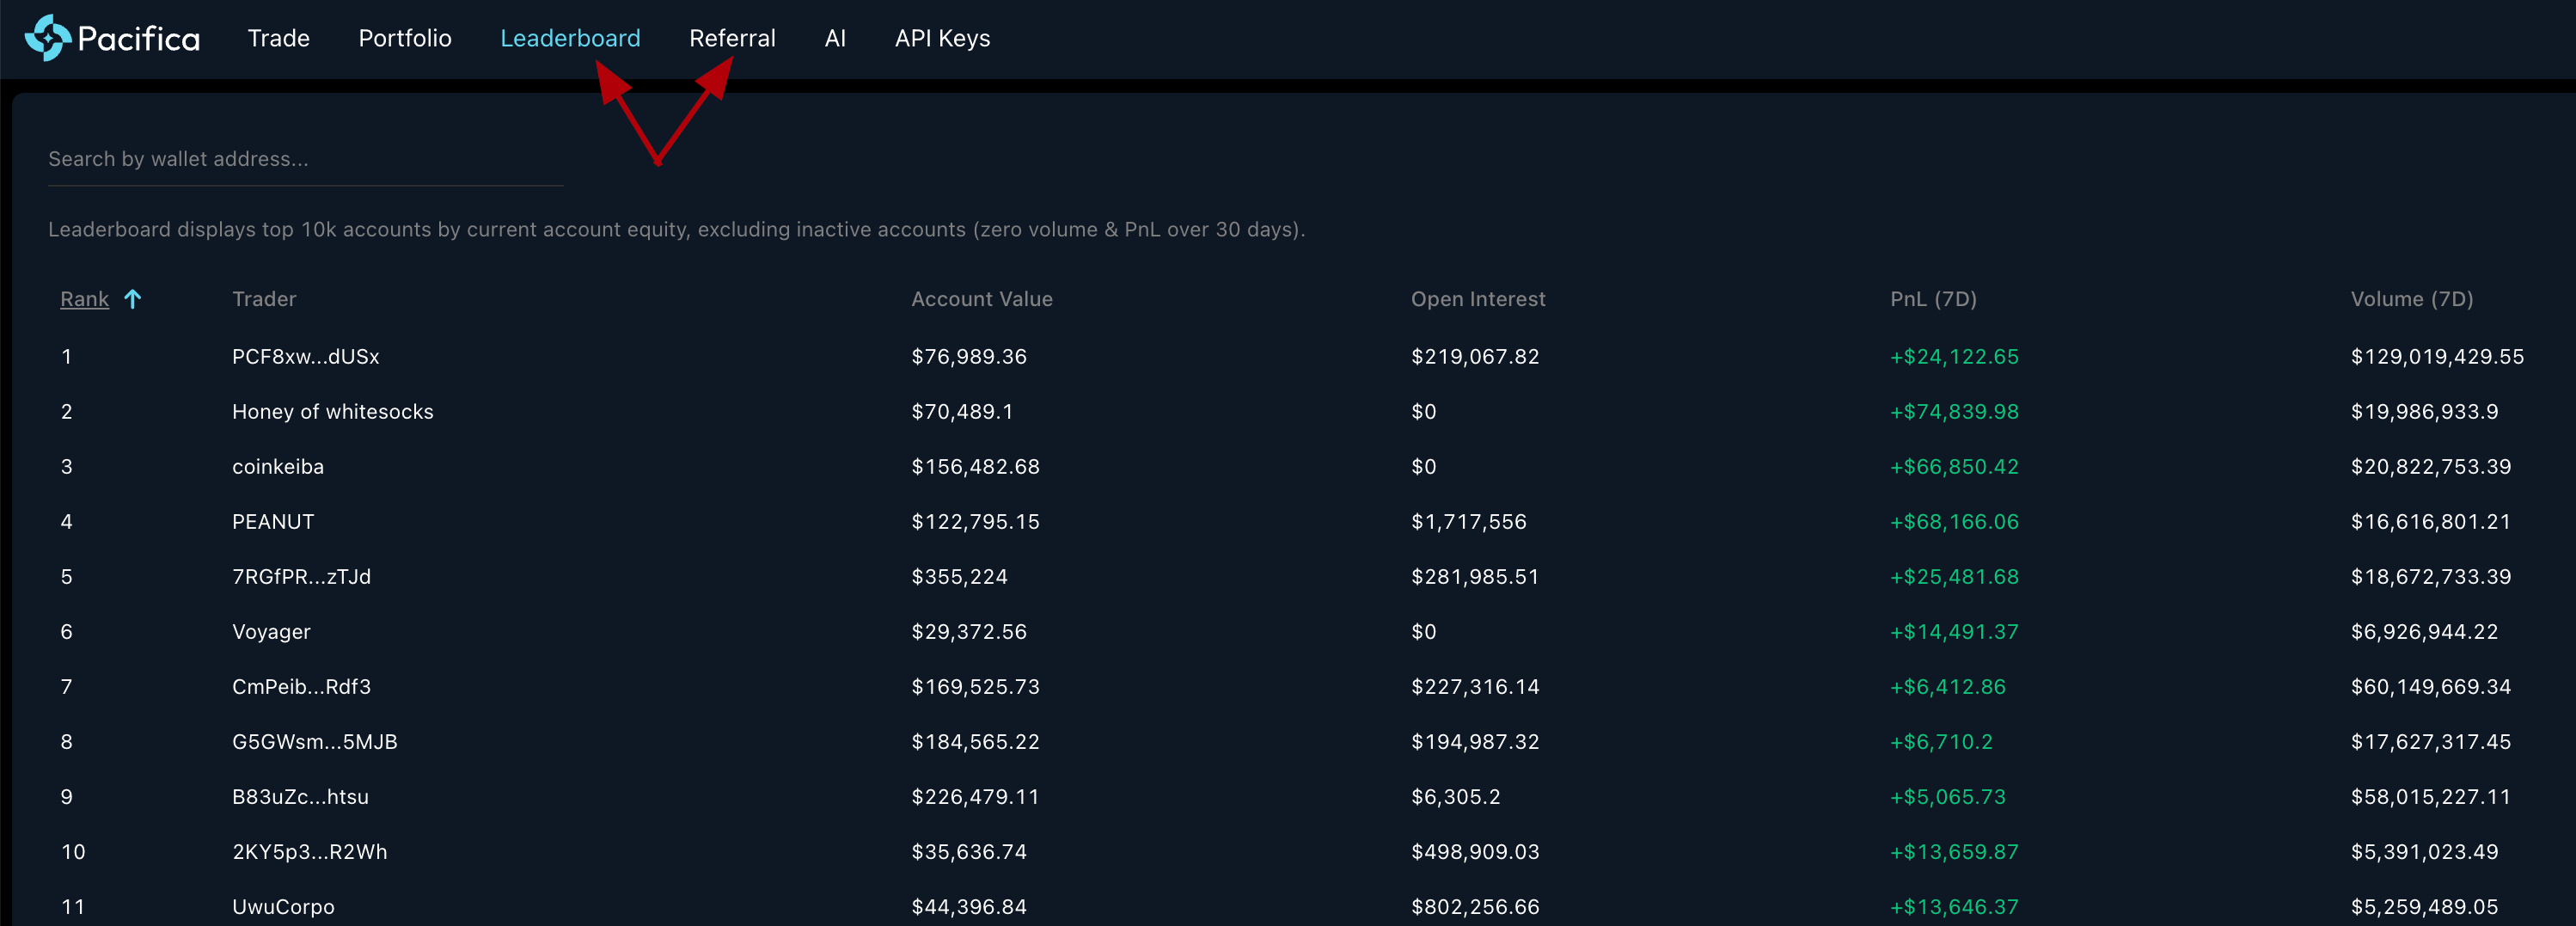Image resolution: width=2576 pixels, height=926 pixels.
Task: Open the PEANUT trader profile
Action: (273, 522)
